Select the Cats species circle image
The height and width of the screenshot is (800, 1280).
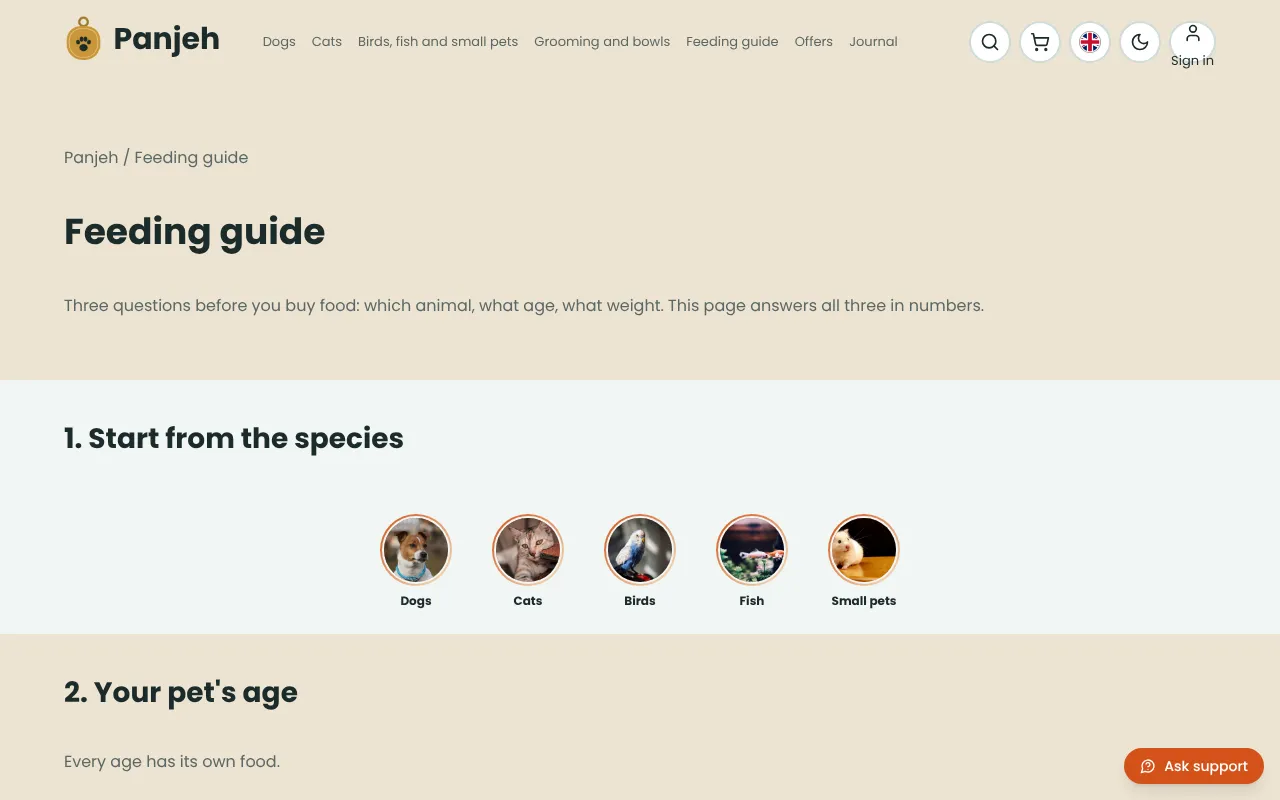tap(528, 550)
